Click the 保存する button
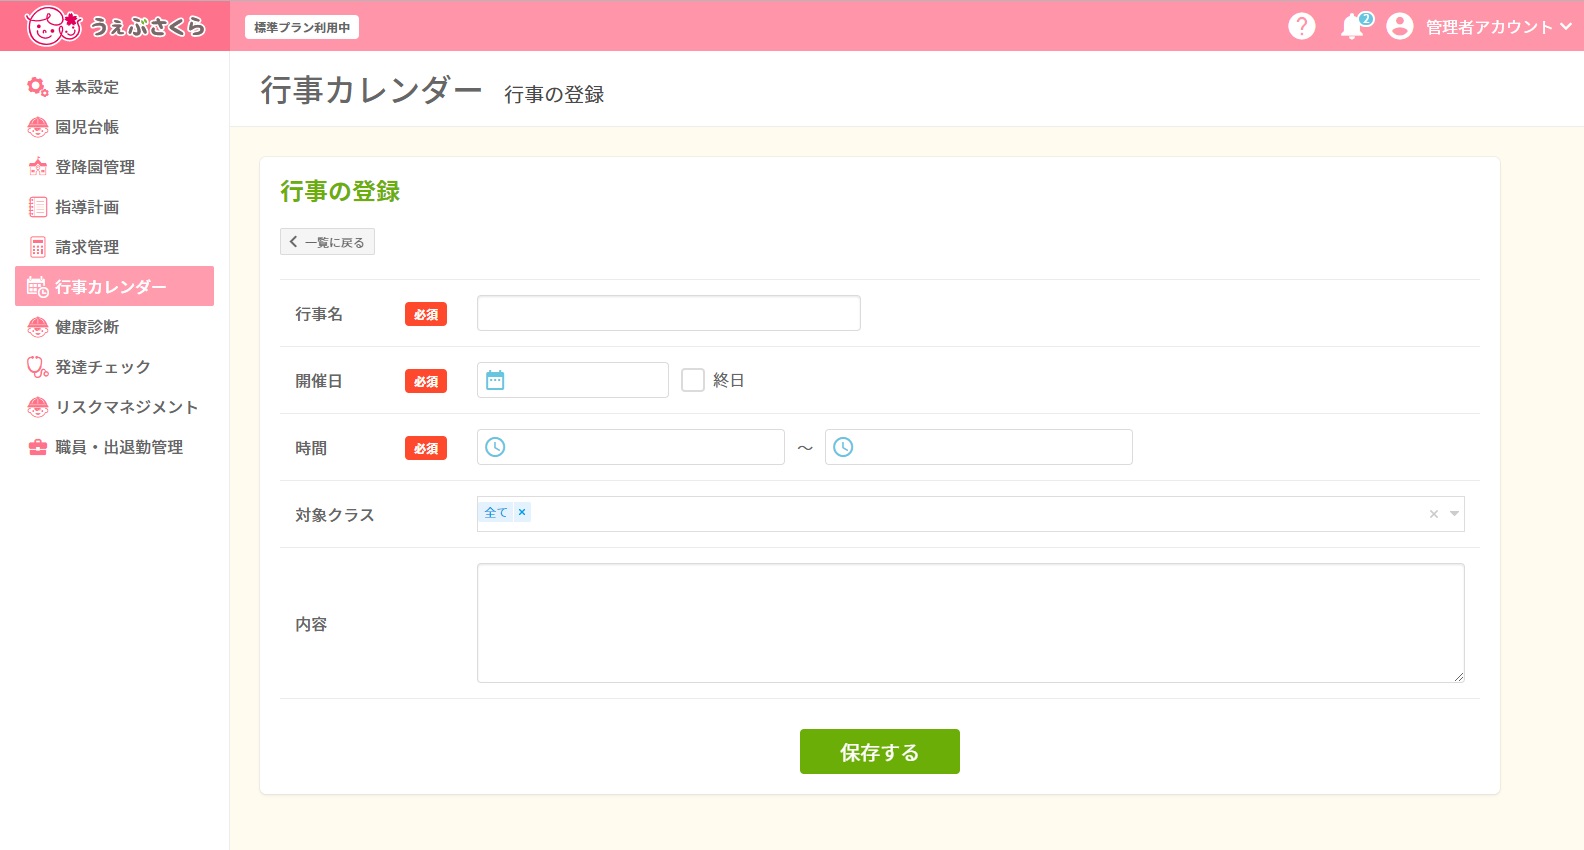 (880, 751)
